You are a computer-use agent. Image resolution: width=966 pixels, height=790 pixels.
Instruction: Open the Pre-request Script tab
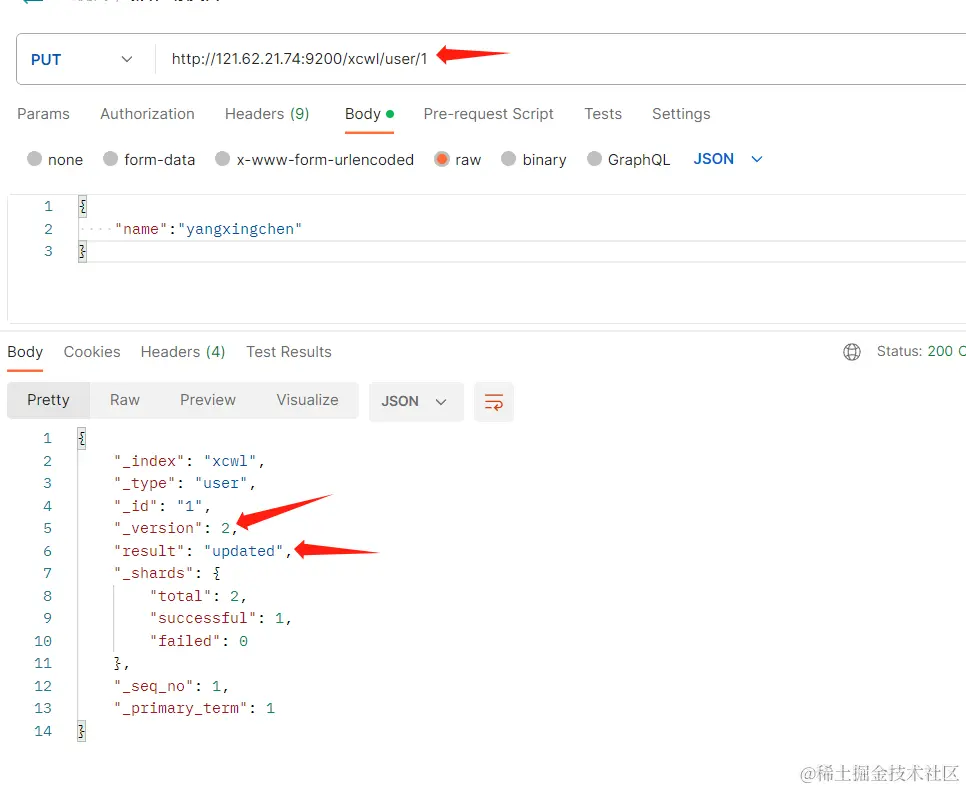pos(489,114)
